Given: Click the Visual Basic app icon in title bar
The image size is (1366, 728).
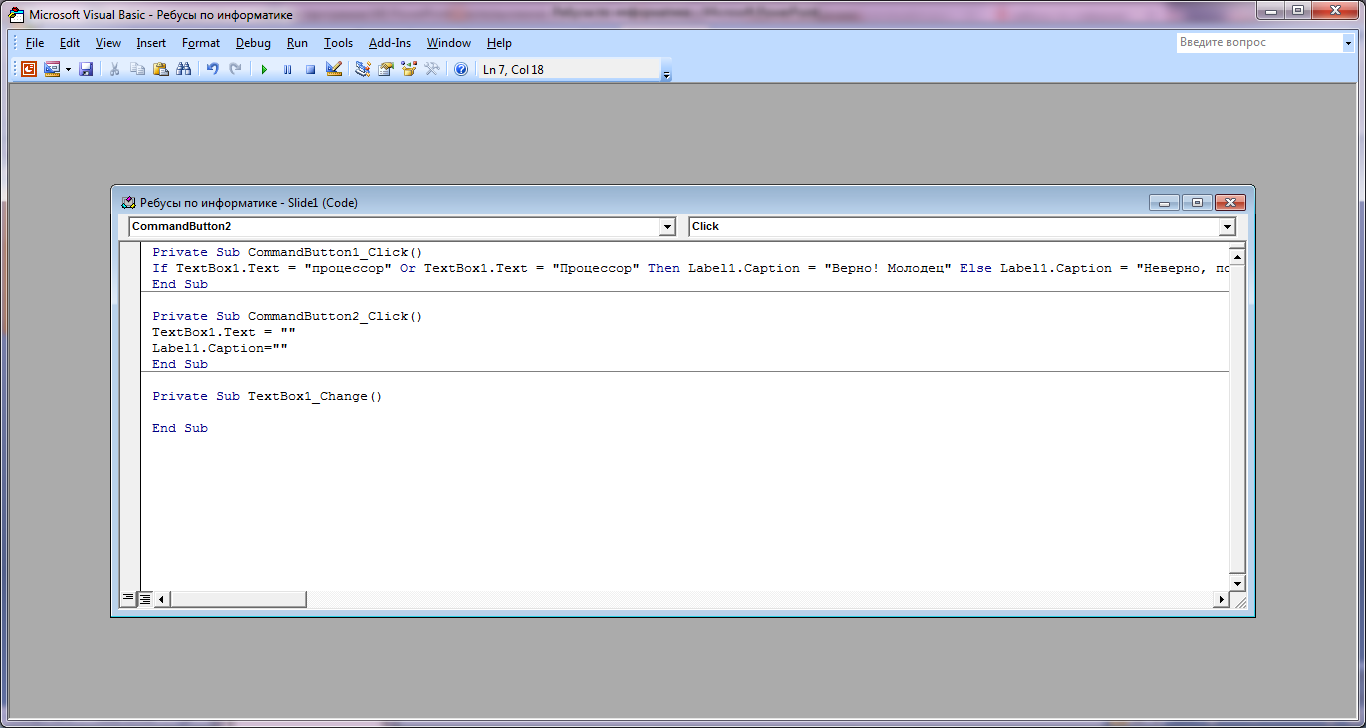Looking at the screenshot, I should pyautogui.click(x=17, y=15).
